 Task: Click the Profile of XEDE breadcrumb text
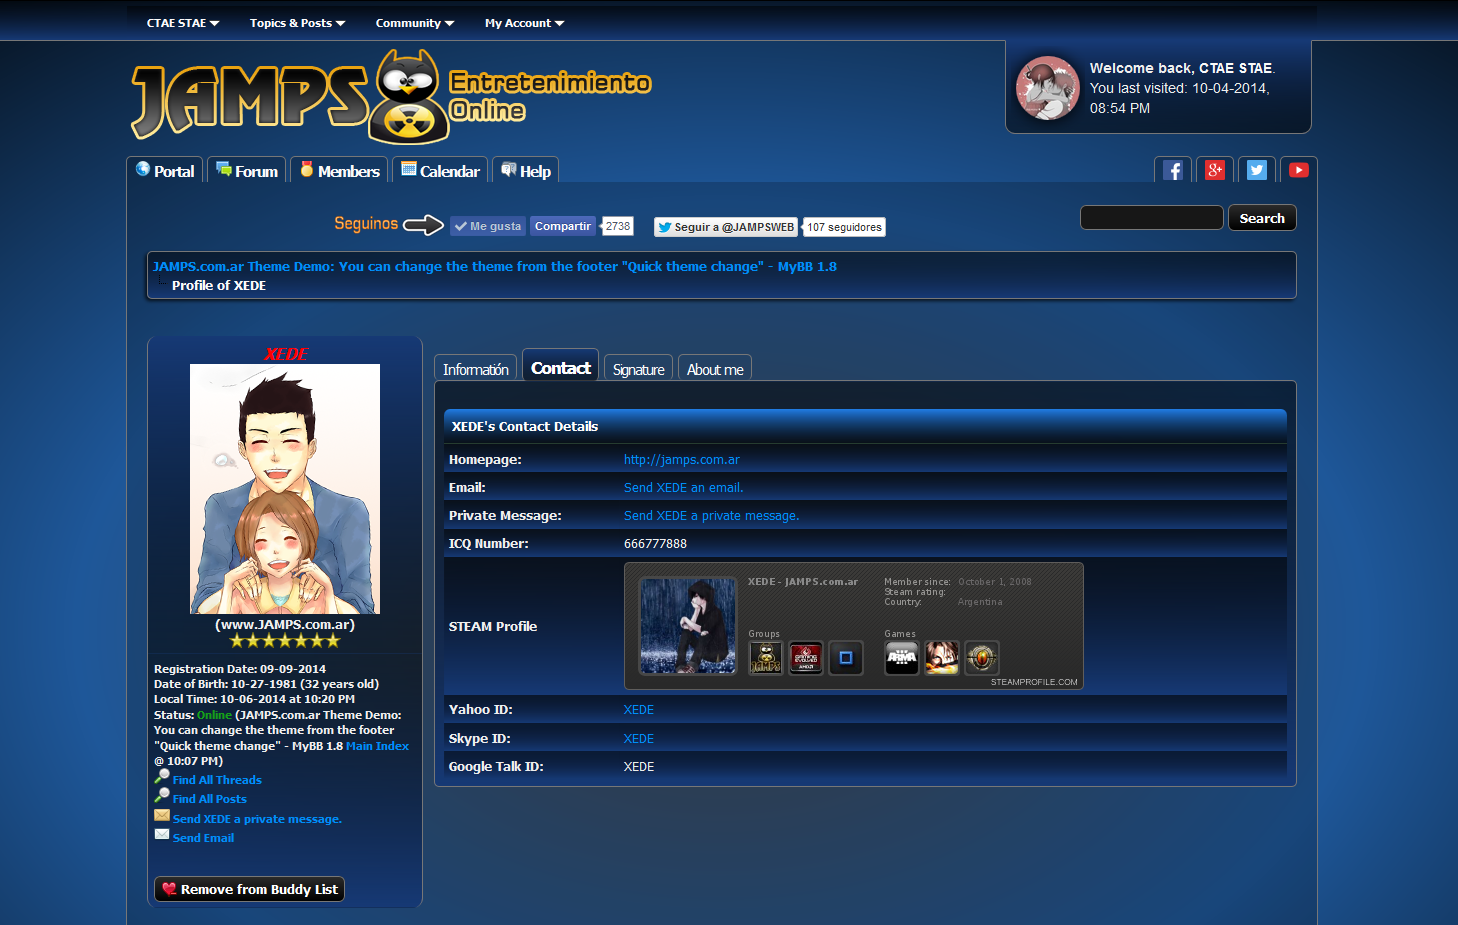click(219, 285)
